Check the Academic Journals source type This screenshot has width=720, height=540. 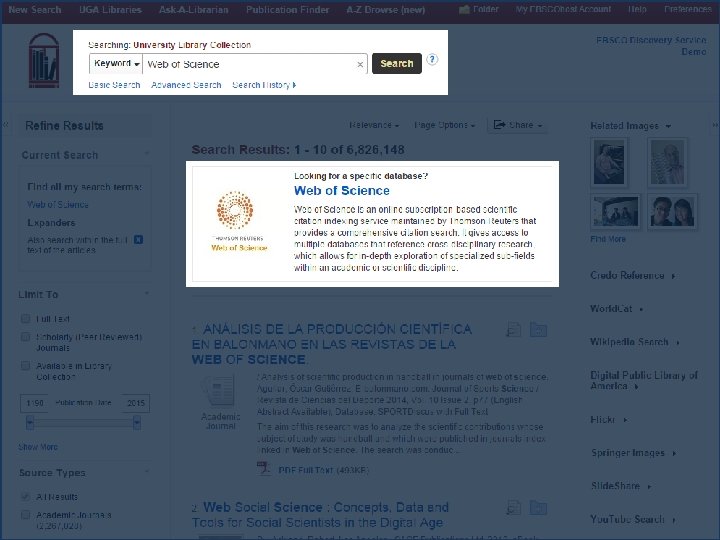click(x=26, y=515)
